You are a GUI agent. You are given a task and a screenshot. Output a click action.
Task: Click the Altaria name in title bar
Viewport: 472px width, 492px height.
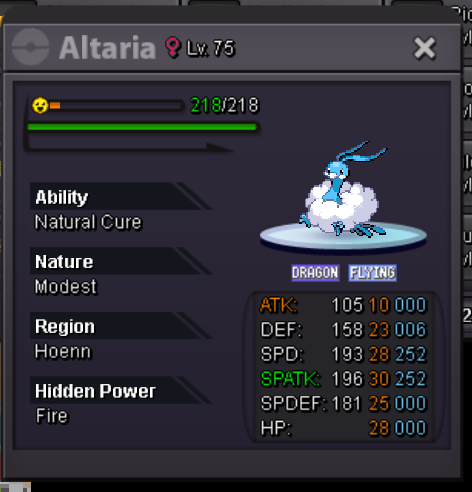[107, 48]
